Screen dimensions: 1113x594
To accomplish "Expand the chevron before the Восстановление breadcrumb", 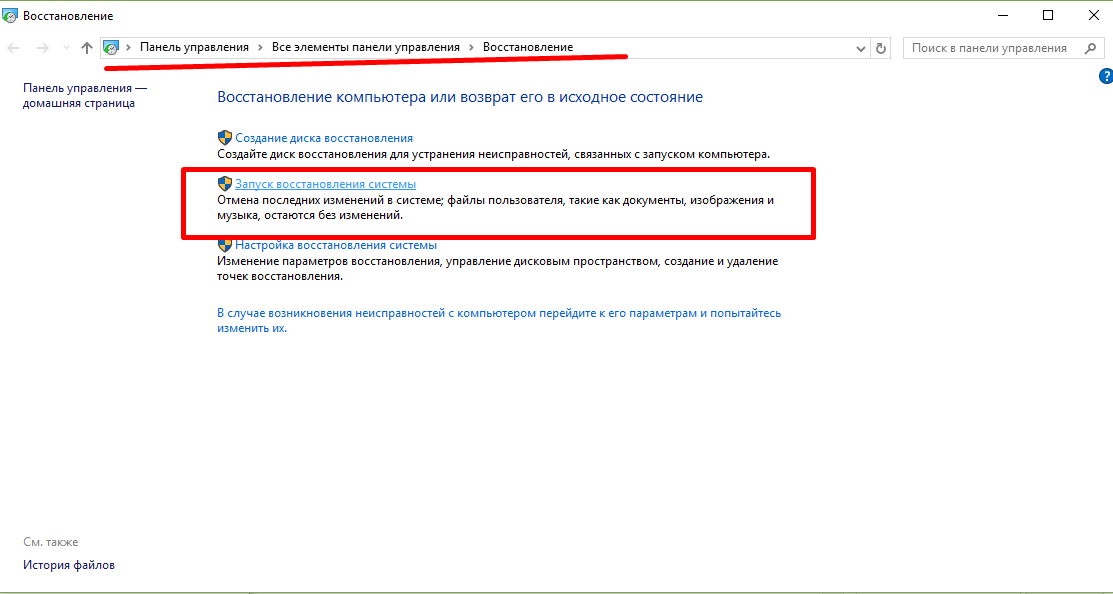I will point(471,48).
